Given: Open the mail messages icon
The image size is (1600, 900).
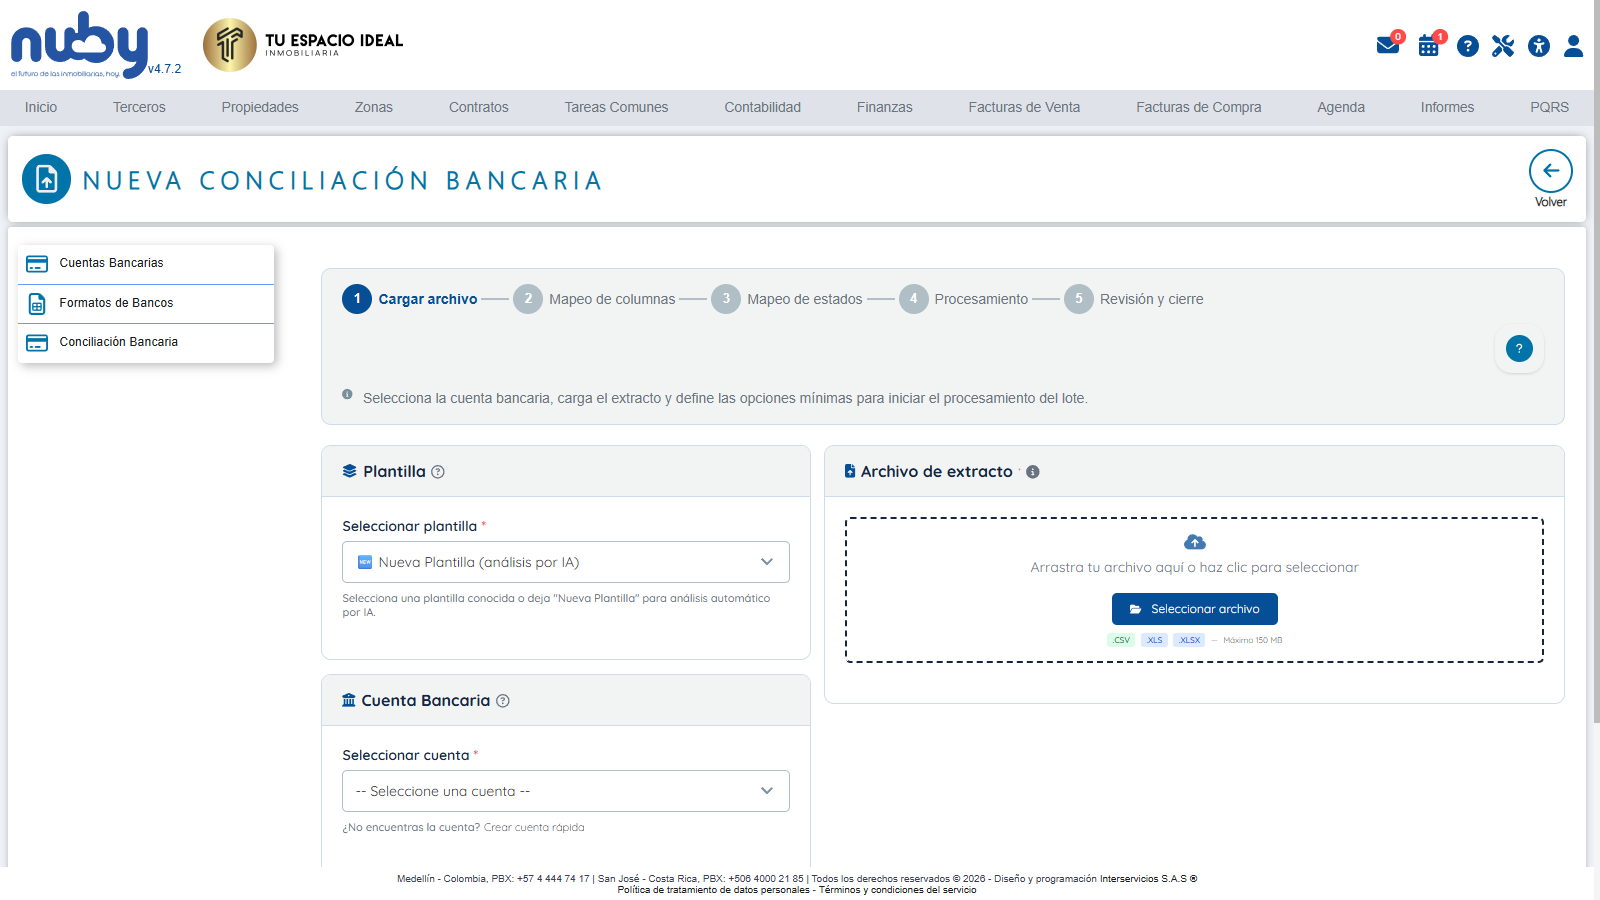Looking at the screenshot, I should (1388, 46).
